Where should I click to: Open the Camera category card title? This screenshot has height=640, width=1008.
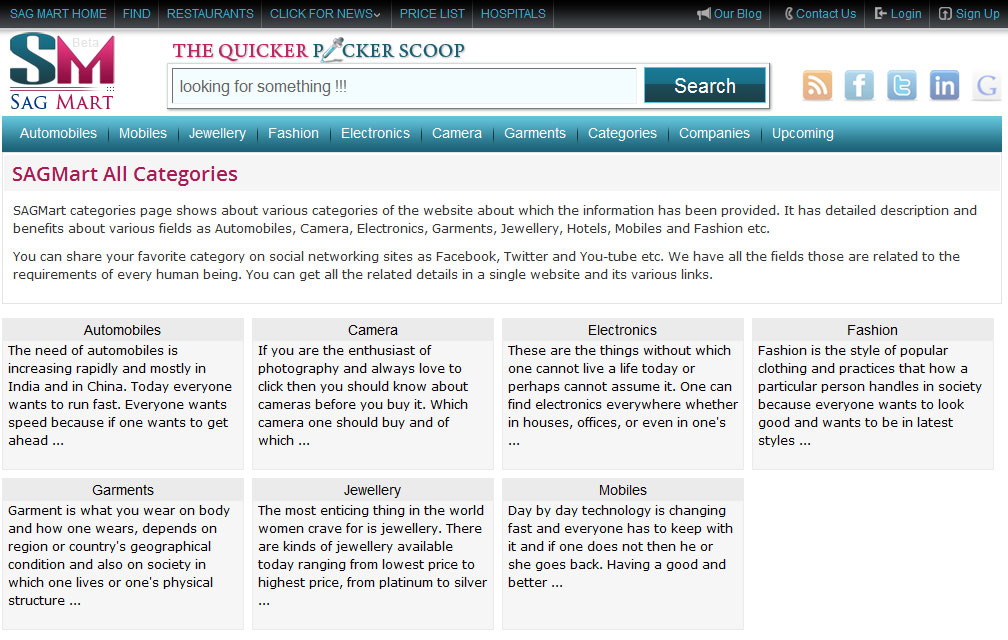(373, 330)
